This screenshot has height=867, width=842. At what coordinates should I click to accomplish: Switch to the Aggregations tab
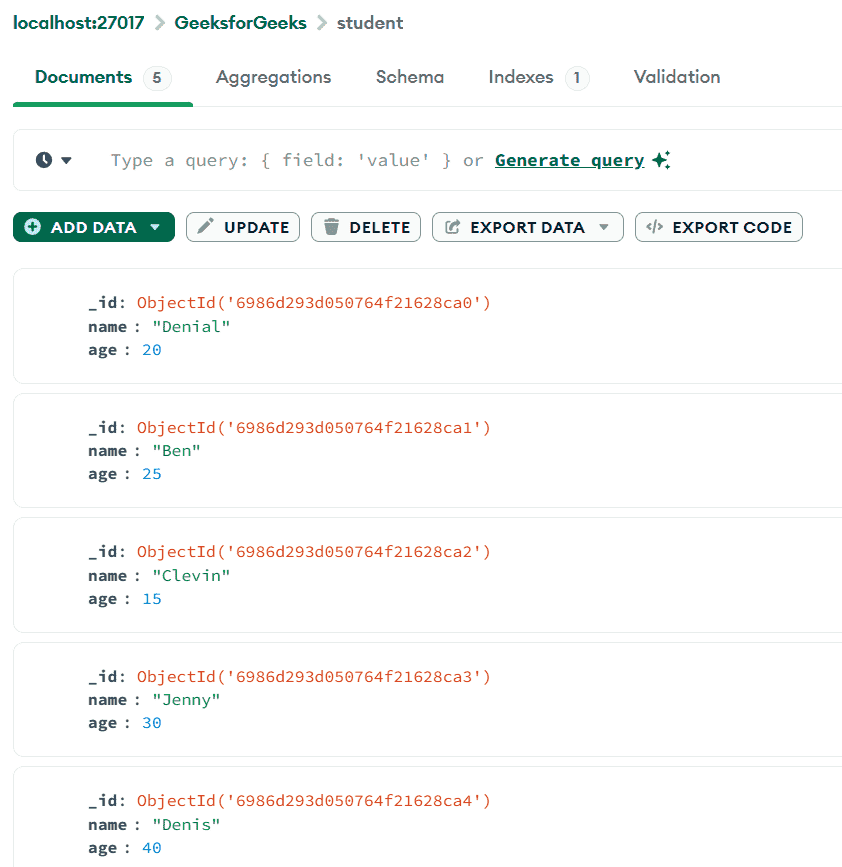click(273, 77)
